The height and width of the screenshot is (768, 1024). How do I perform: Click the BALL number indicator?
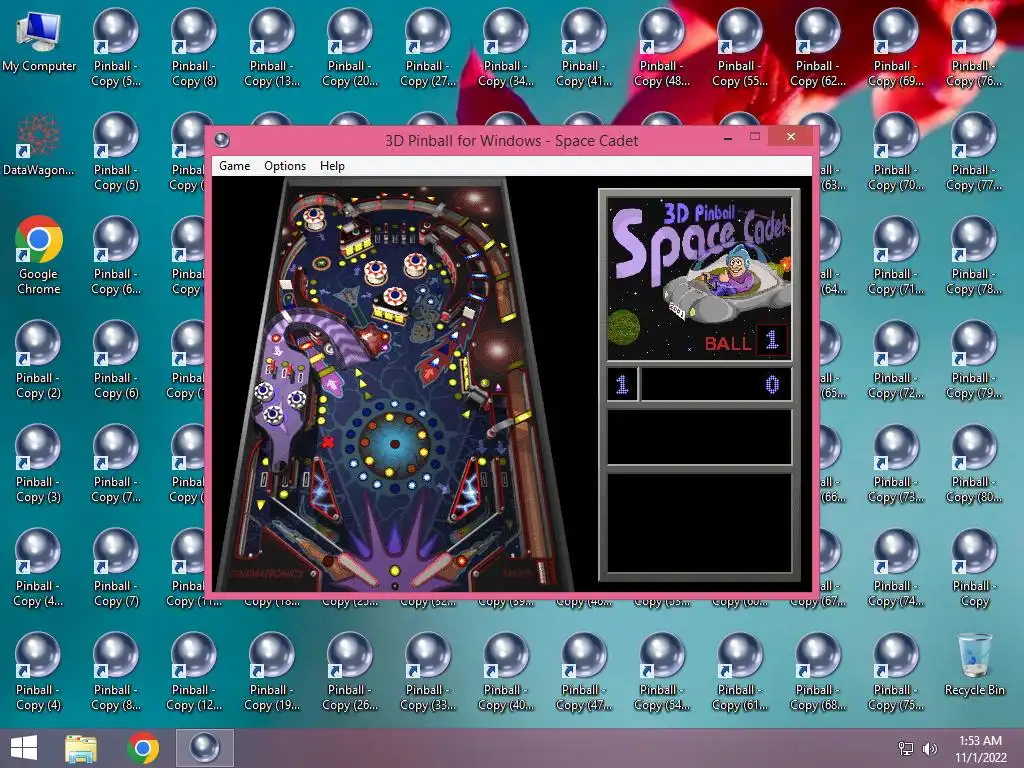click(x=771, y=340)
